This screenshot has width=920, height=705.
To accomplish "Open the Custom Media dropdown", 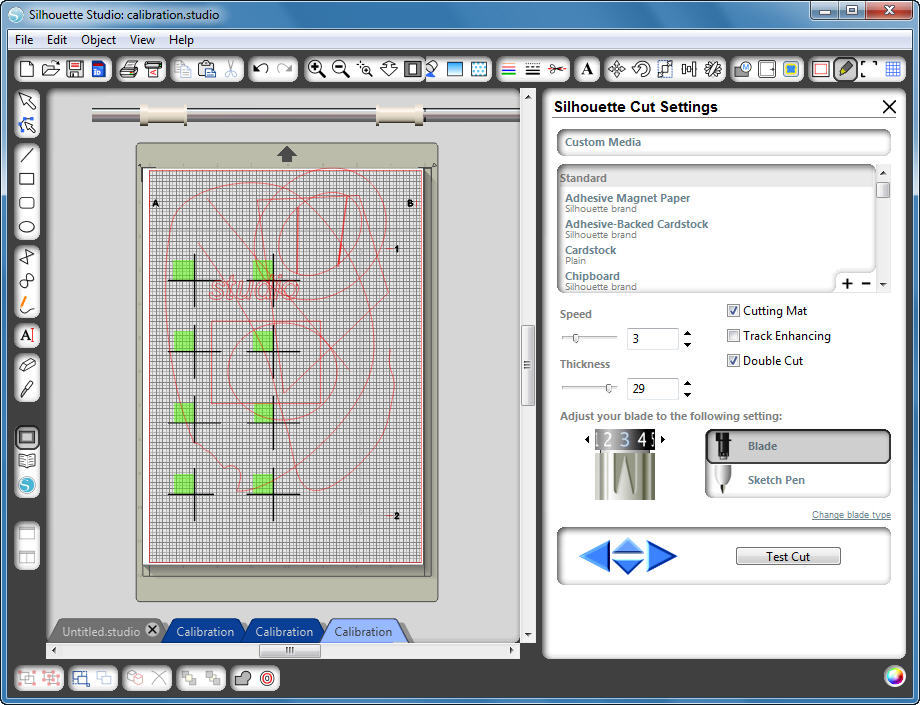I will click(x=722, y=142).
